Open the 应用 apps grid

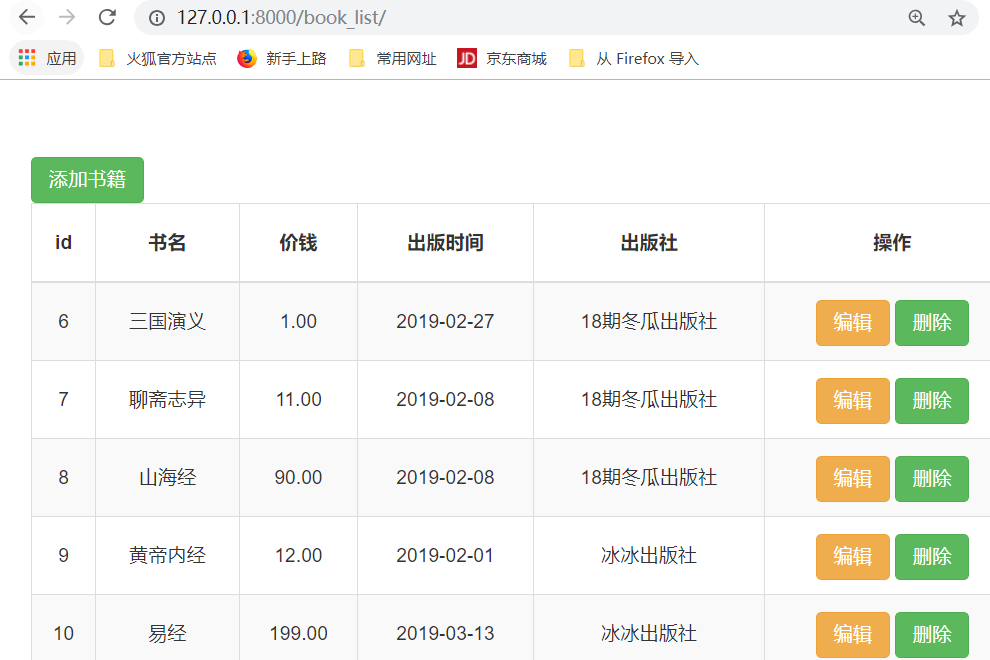[47, 58]
